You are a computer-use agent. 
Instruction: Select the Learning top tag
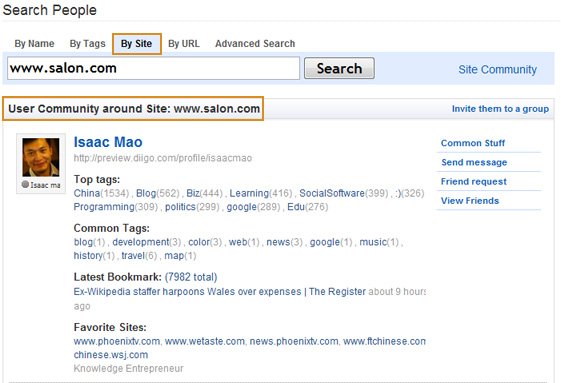[249, 193]
